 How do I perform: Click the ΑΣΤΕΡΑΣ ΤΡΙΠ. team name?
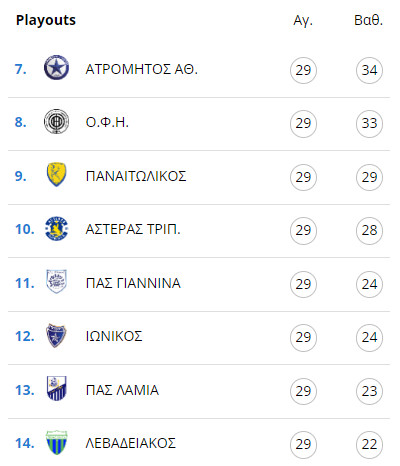133,229
